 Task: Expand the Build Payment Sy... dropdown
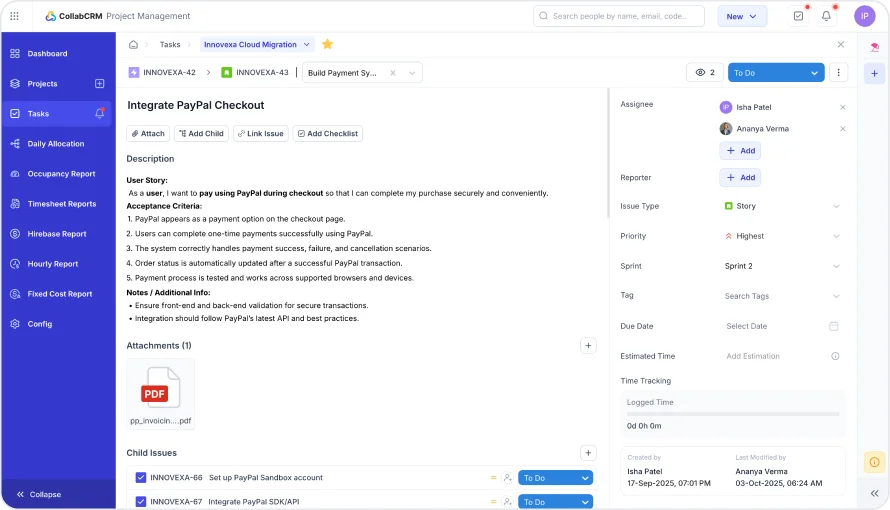(412, 73)
